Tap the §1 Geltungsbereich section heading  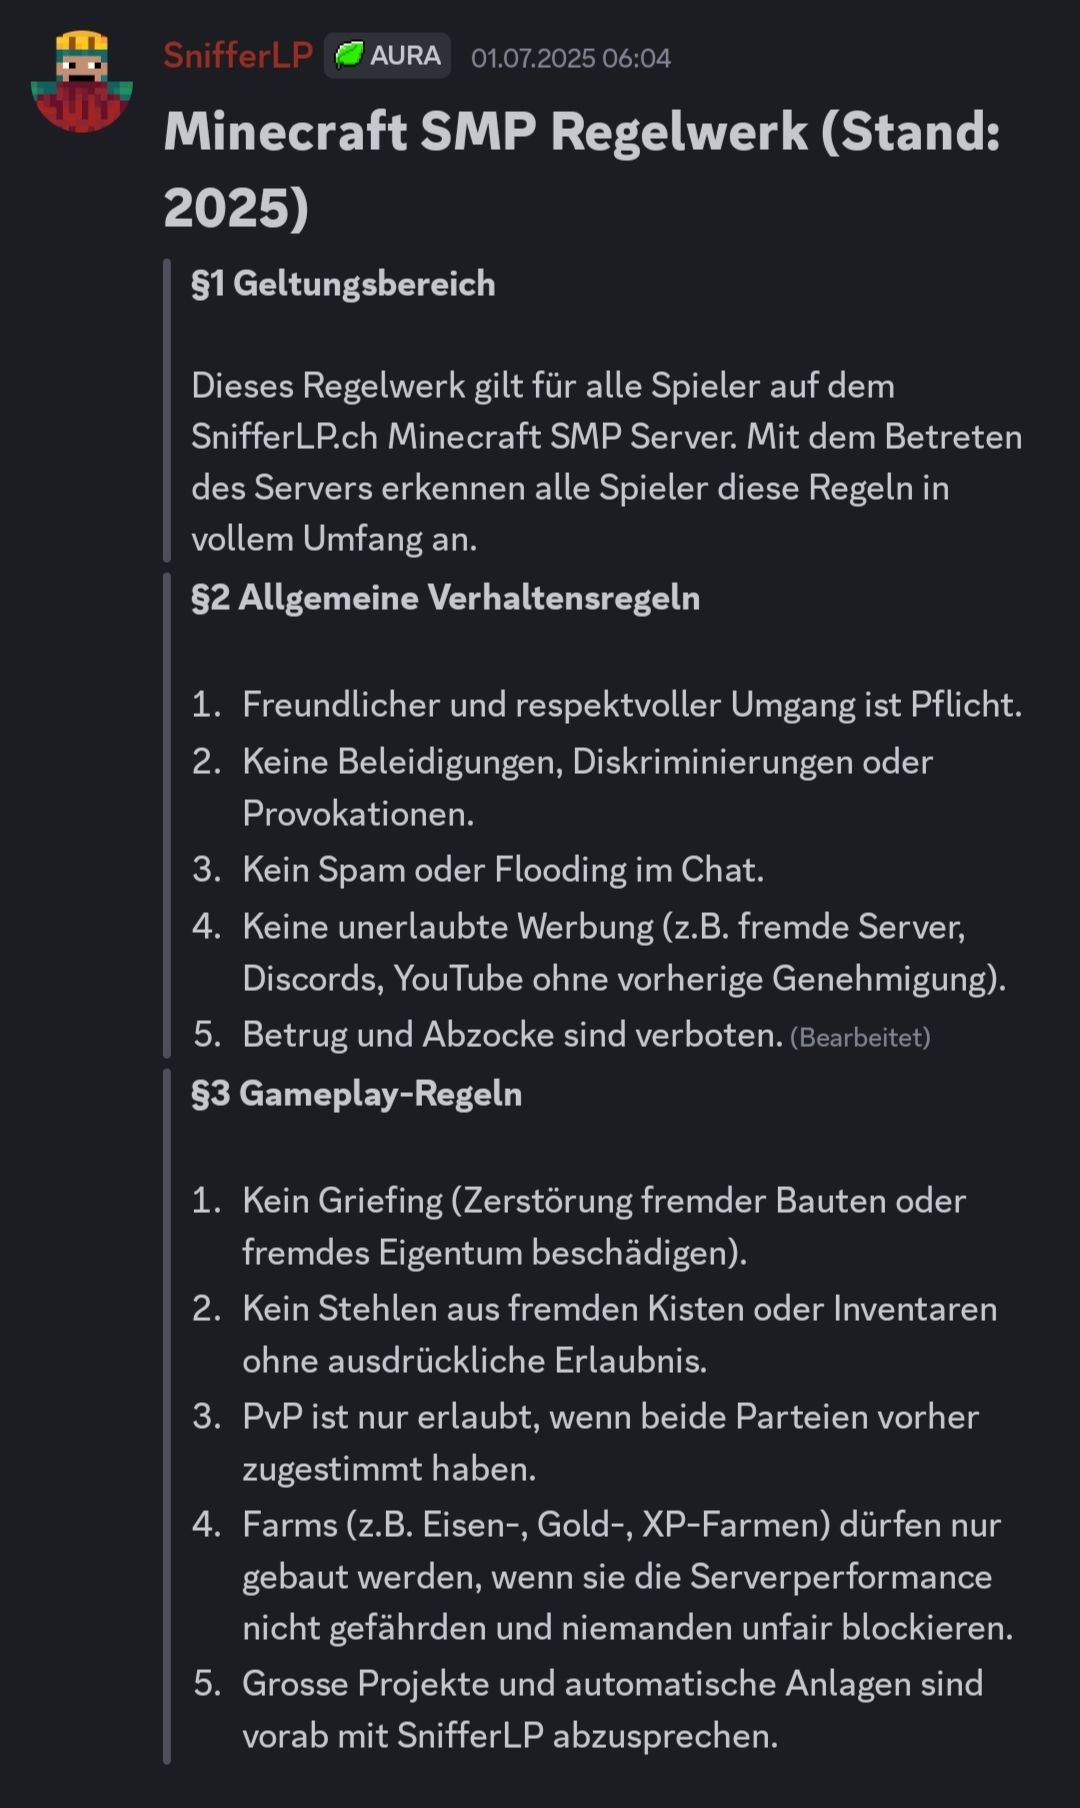tap(343, 284)
